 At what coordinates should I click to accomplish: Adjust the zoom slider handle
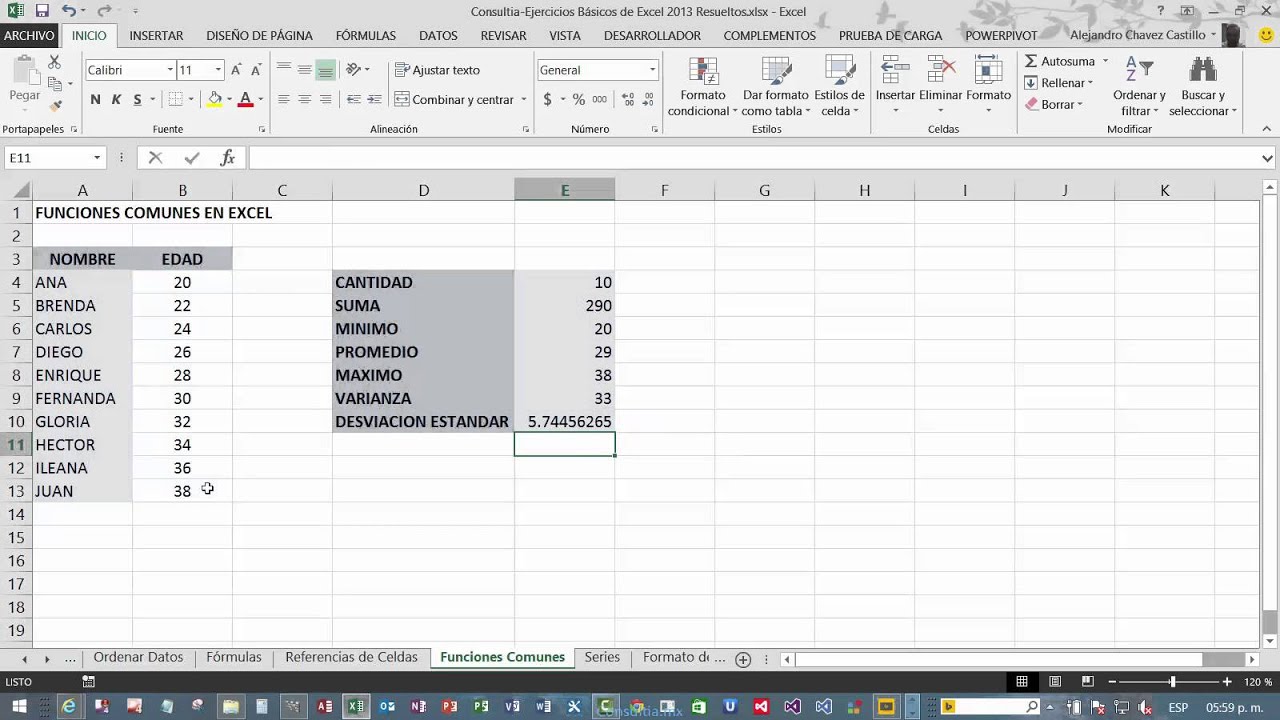point(1172,681)
